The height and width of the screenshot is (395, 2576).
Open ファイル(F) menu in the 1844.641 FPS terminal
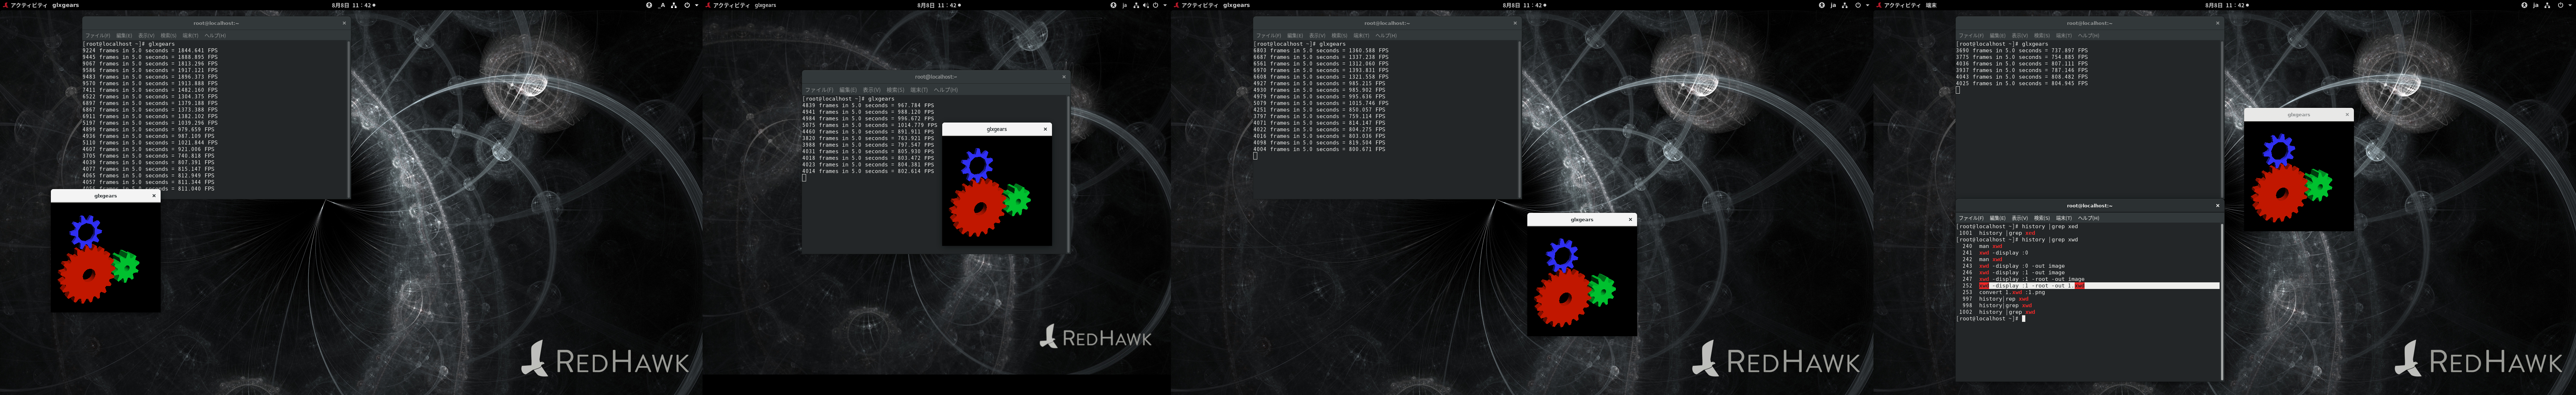pyautogui.click(x=98, y=35)
